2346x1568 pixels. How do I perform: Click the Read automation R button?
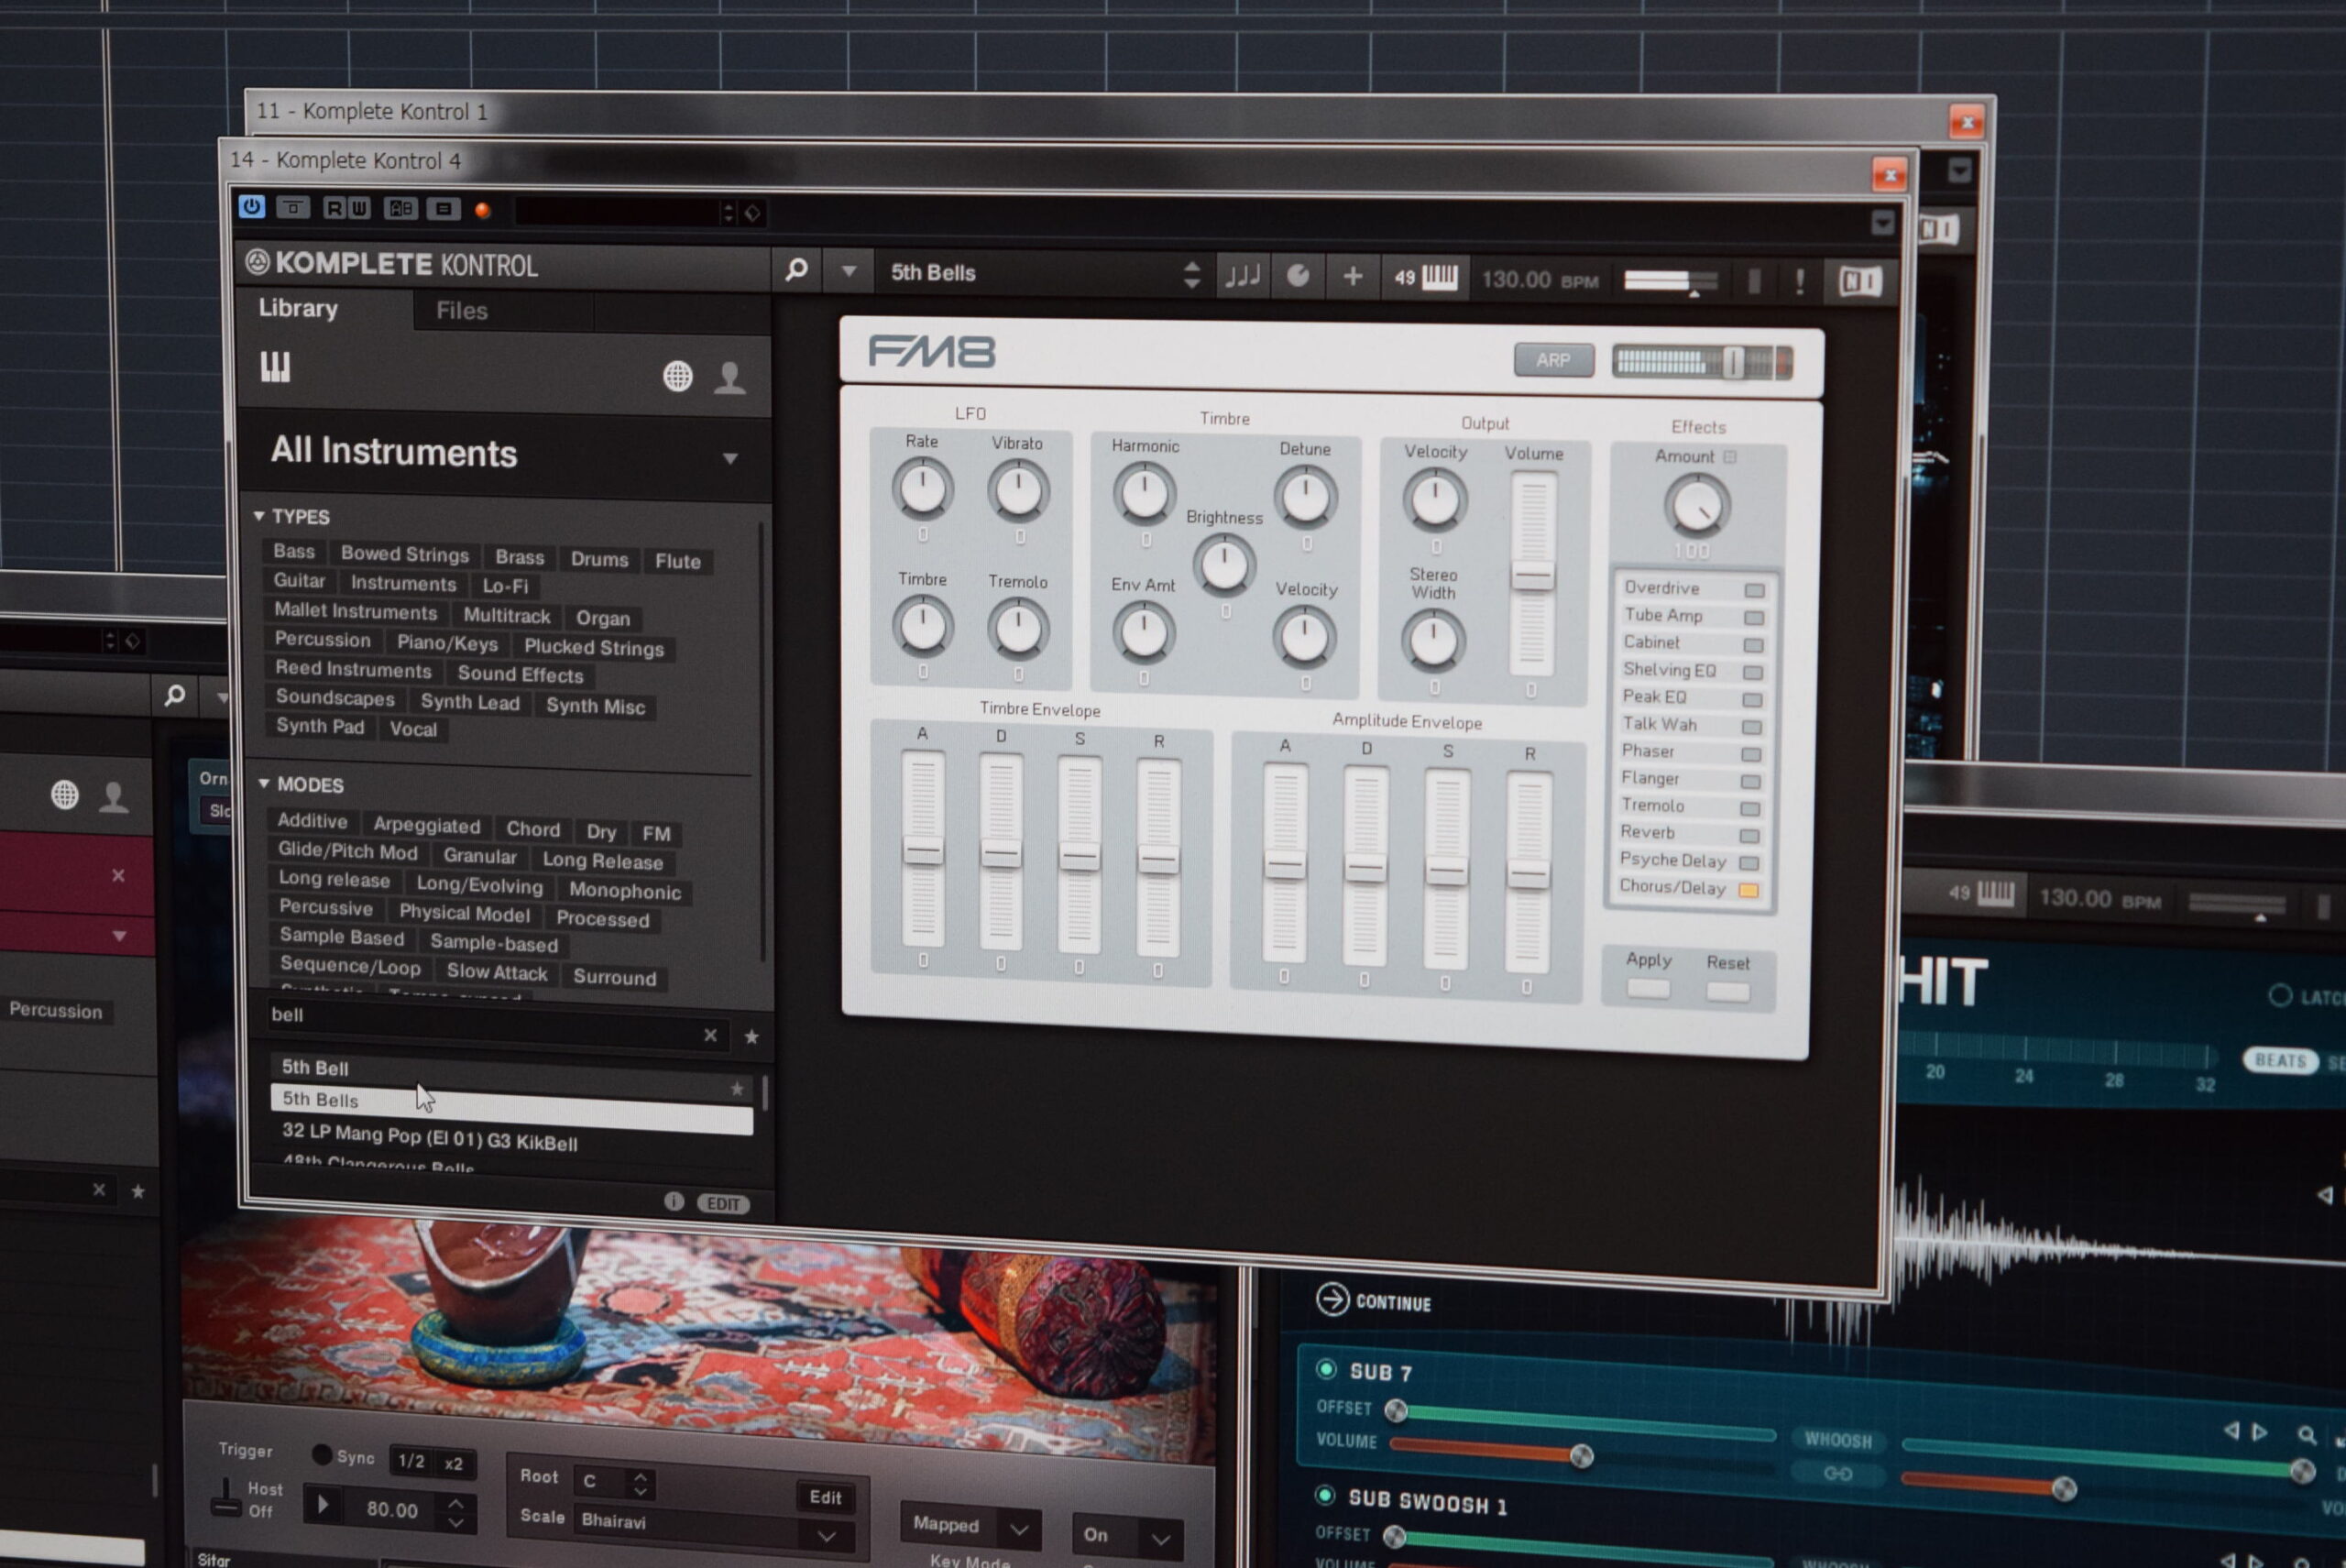coord(334,208)
